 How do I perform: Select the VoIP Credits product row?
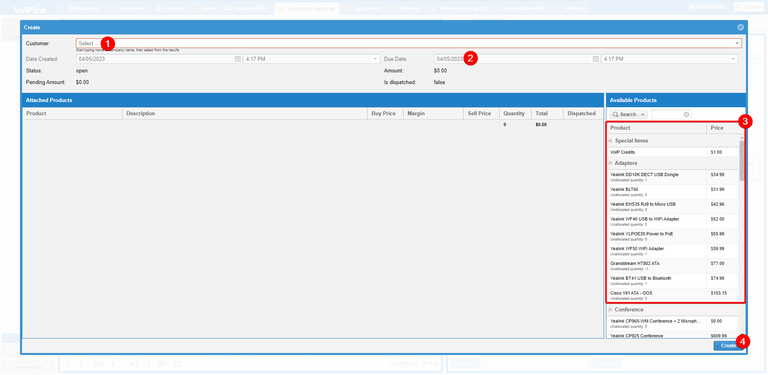tap(673, 152)
